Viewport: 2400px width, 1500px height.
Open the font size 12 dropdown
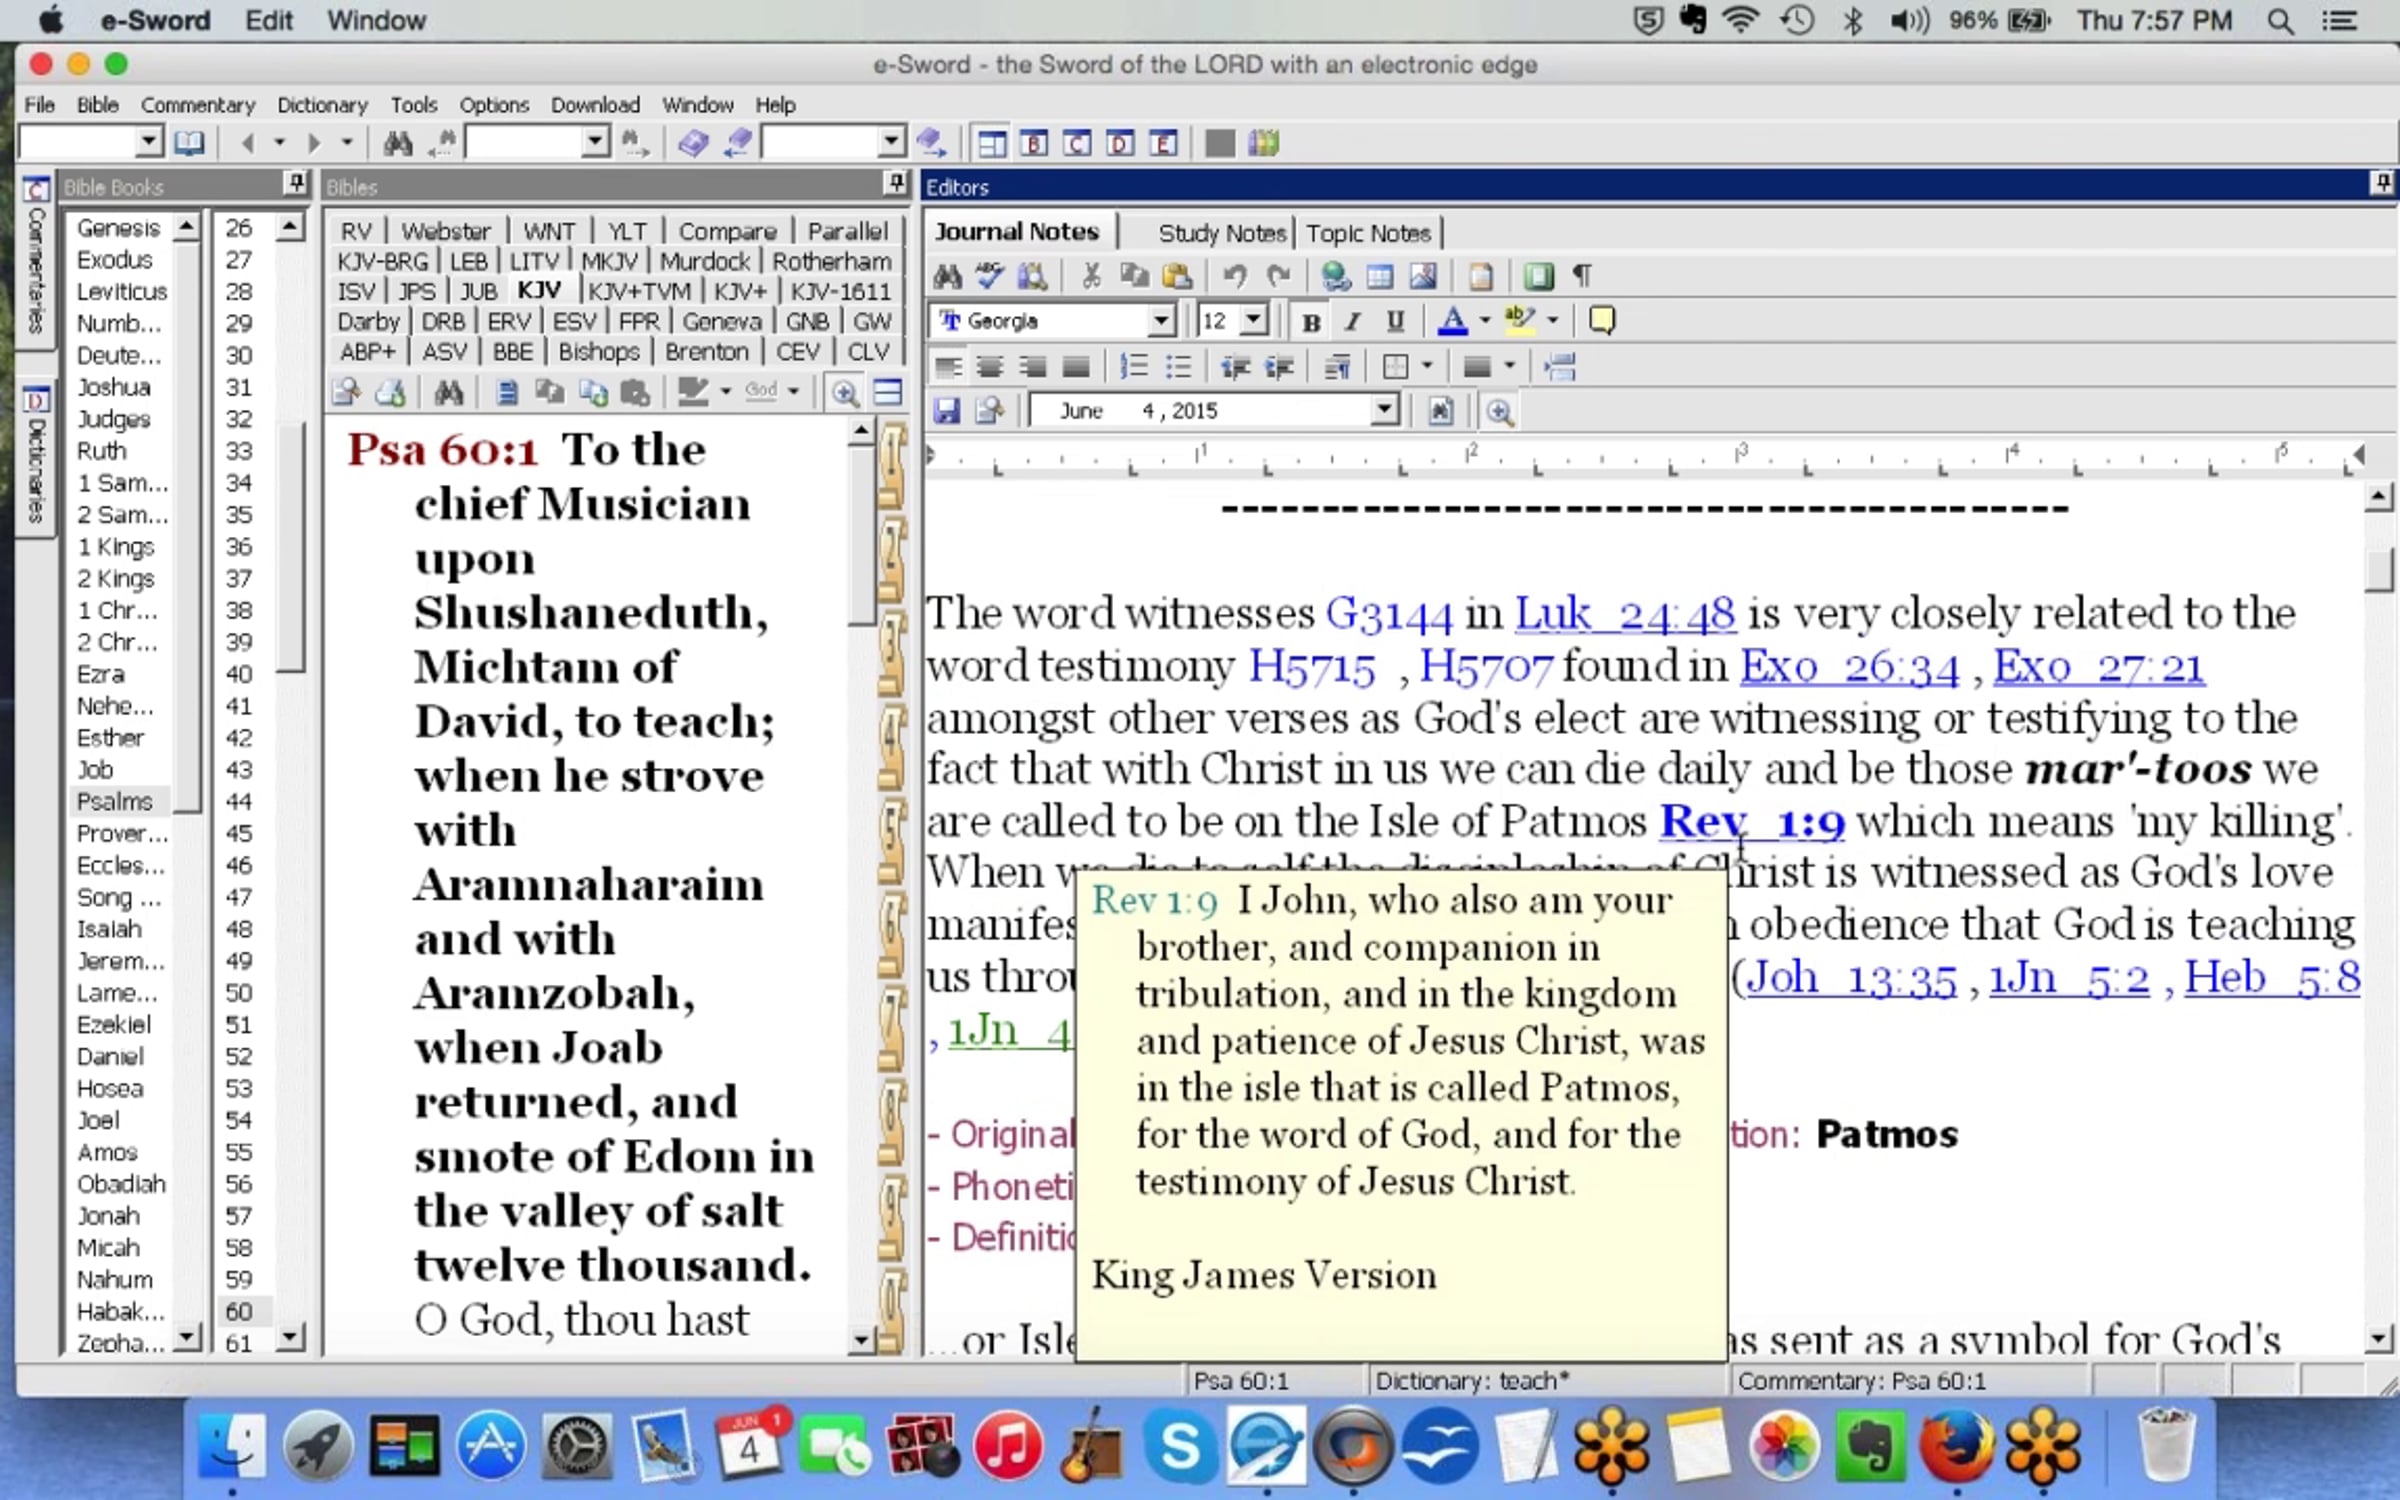click(1253, 321)
